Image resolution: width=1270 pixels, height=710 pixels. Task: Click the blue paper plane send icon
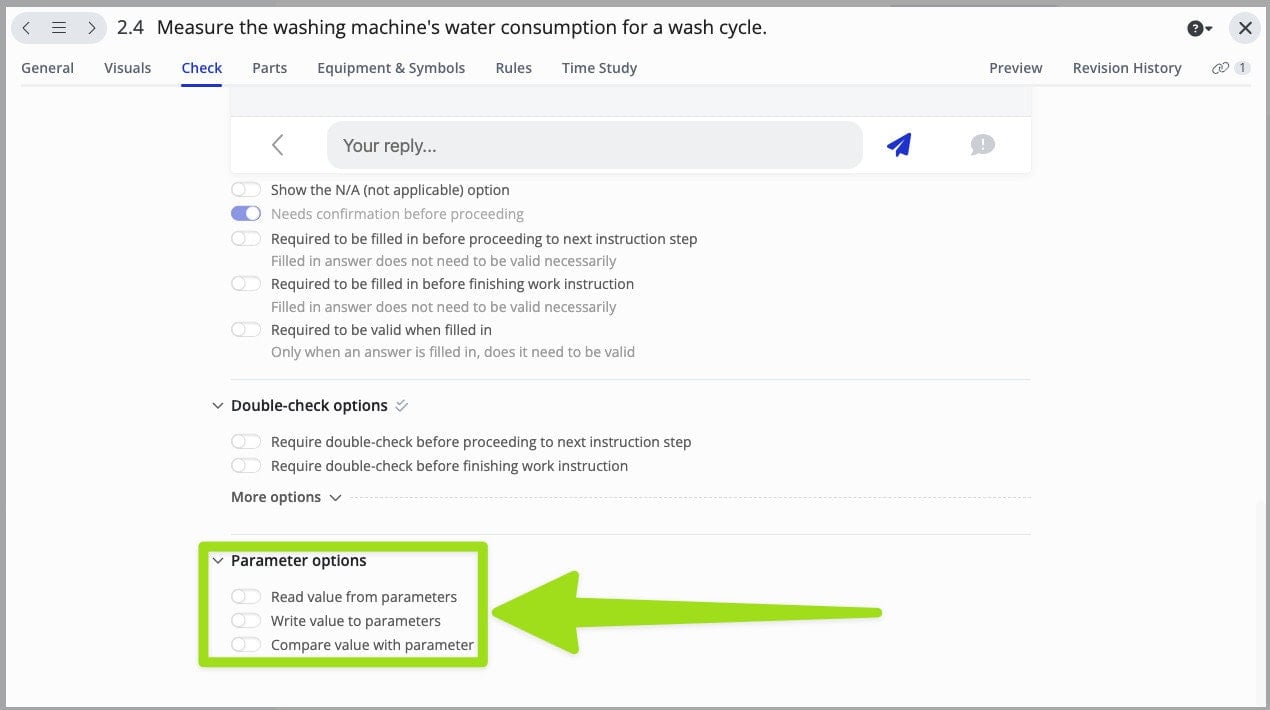(899, 145)
